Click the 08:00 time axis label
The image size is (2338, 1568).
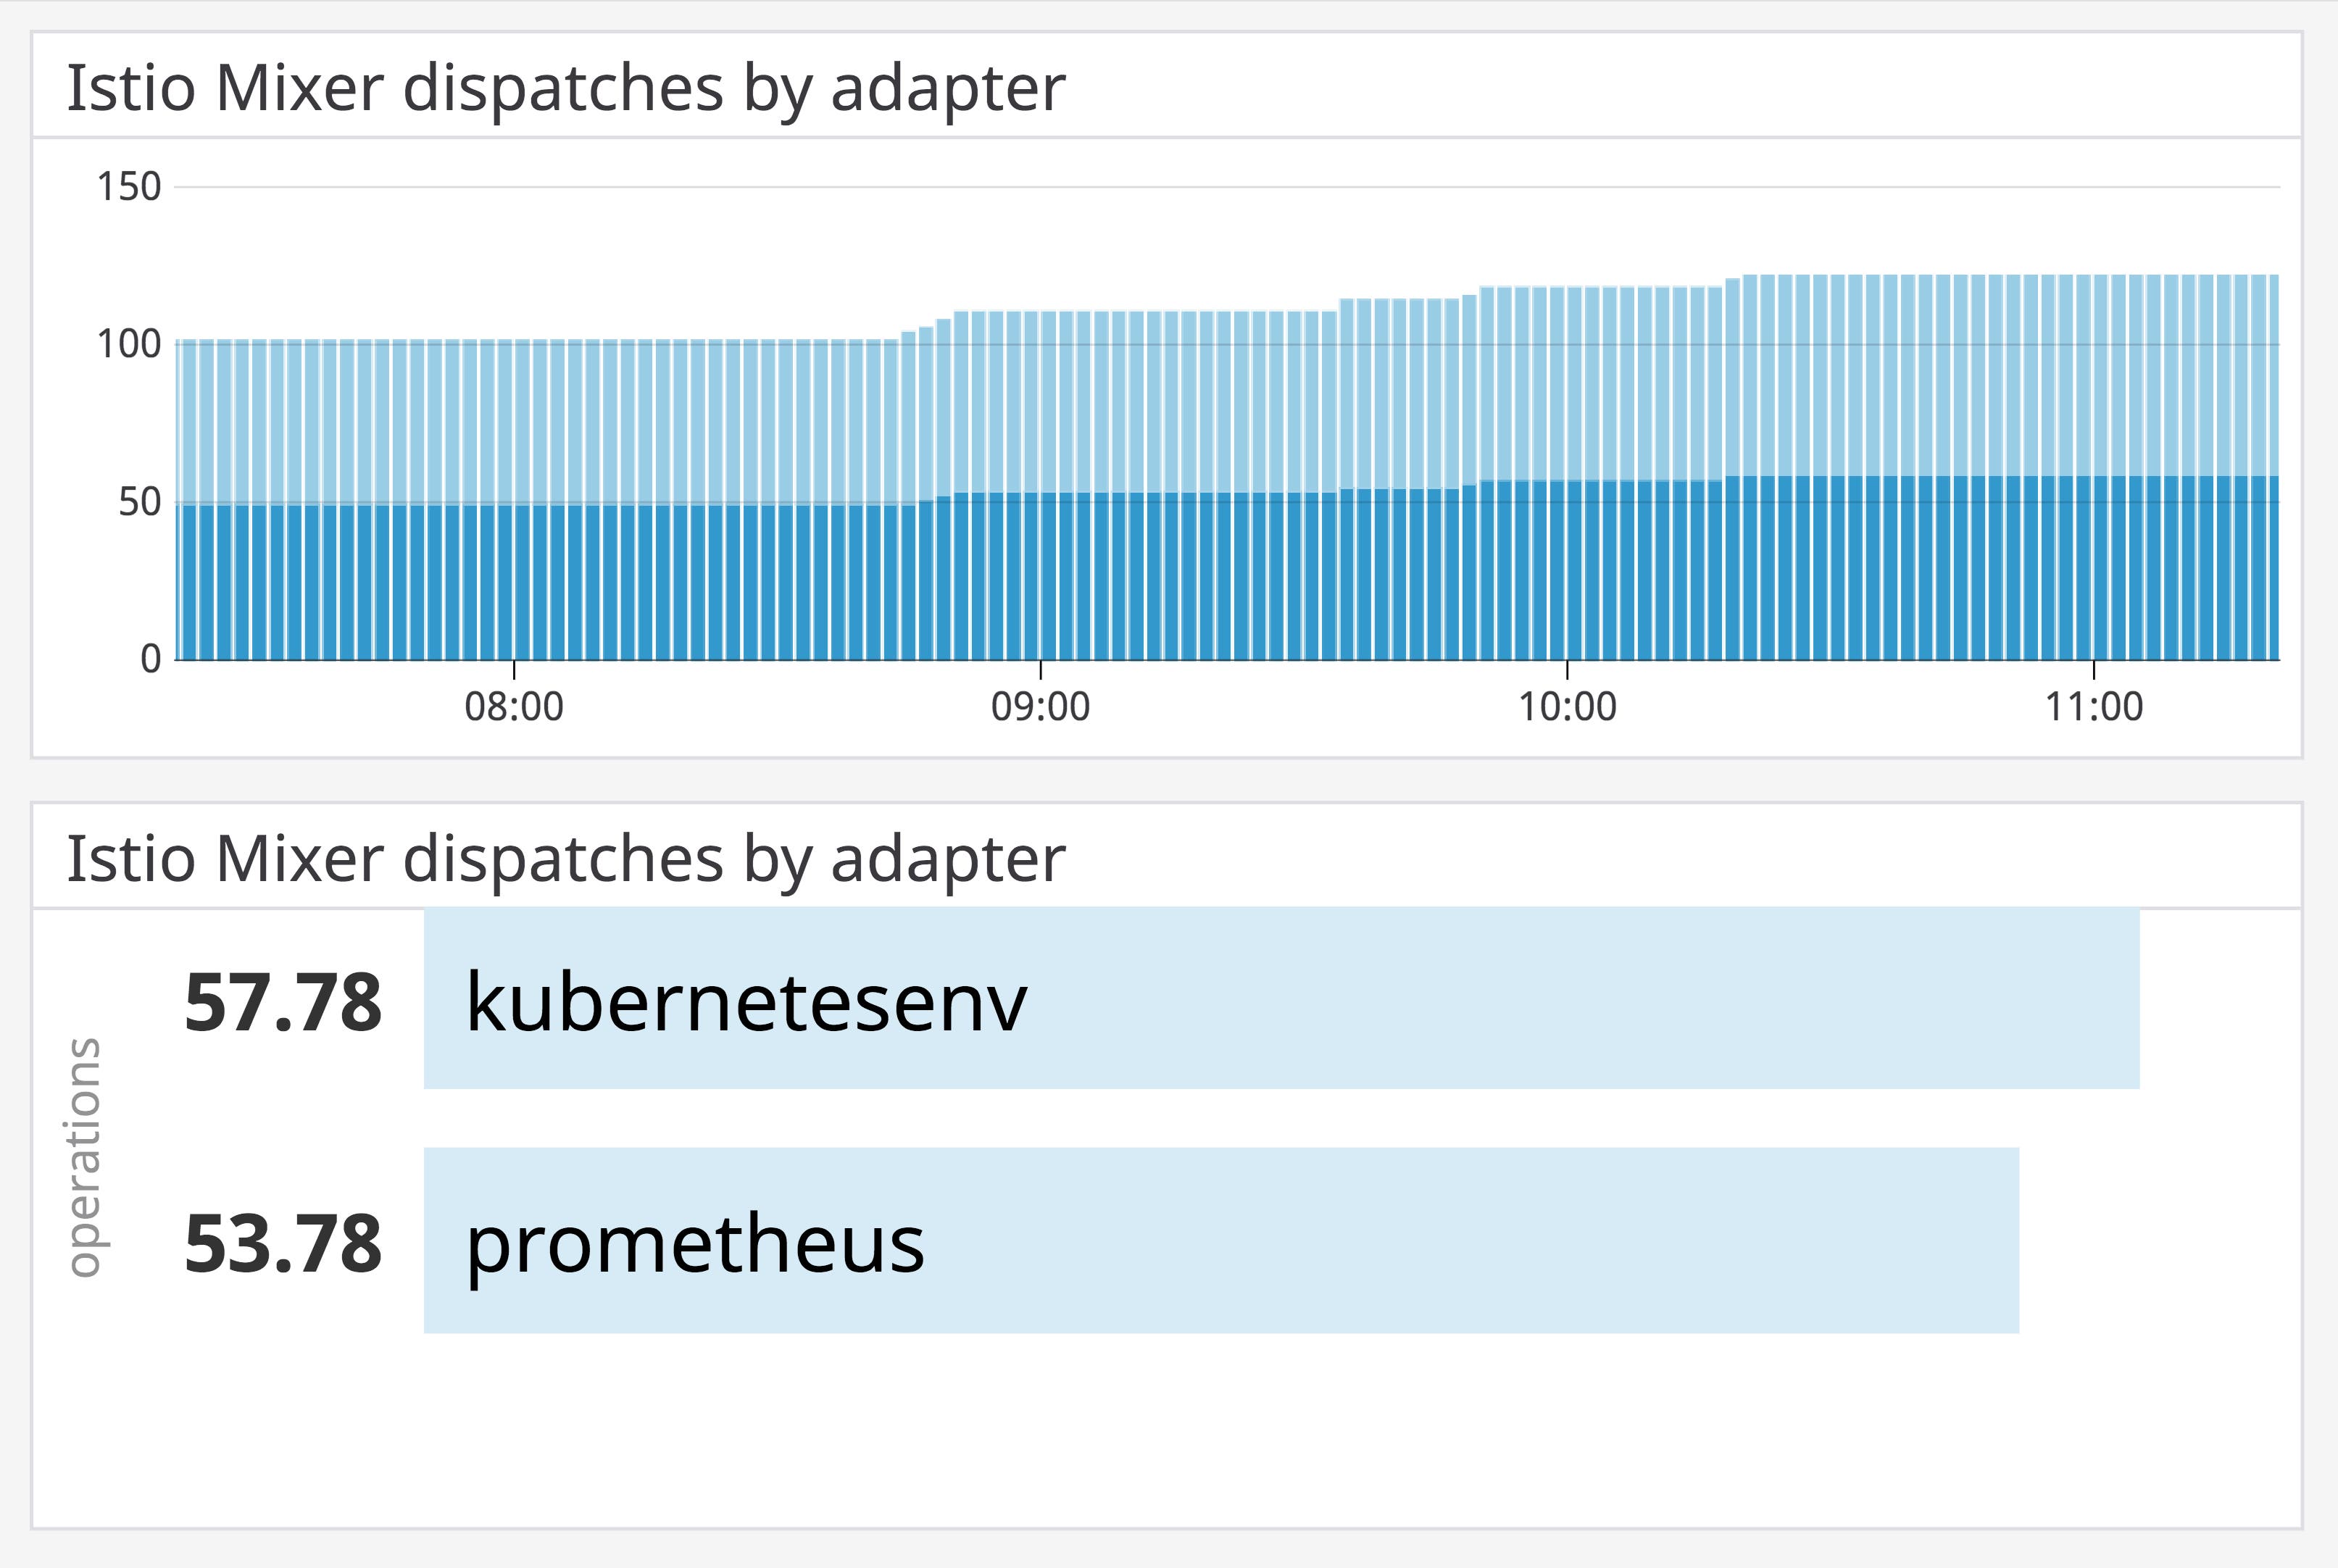514,707
